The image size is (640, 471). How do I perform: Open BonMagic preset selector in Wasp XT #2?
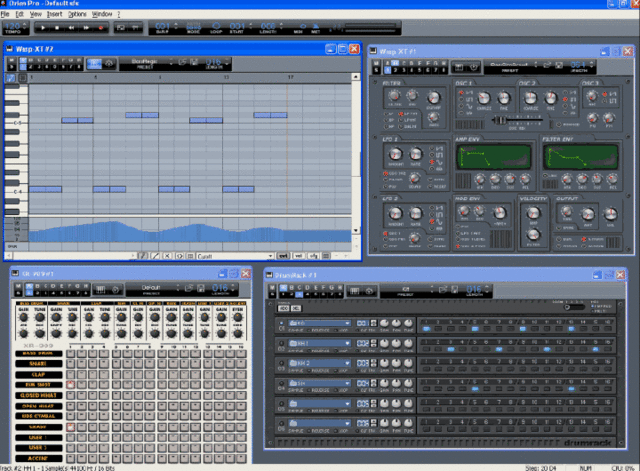point(147,64)
